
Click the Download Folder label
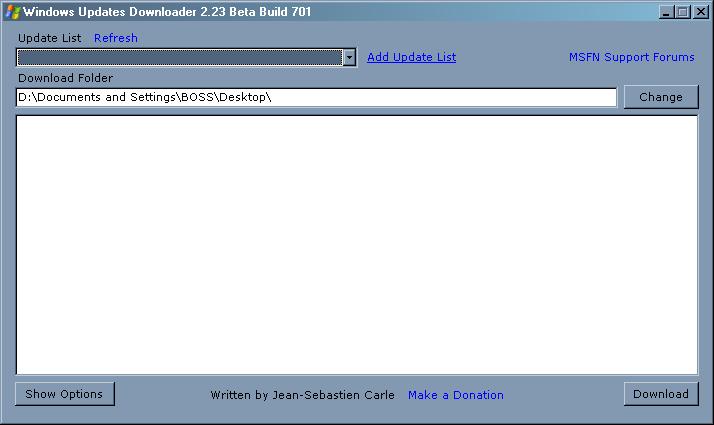65,78
